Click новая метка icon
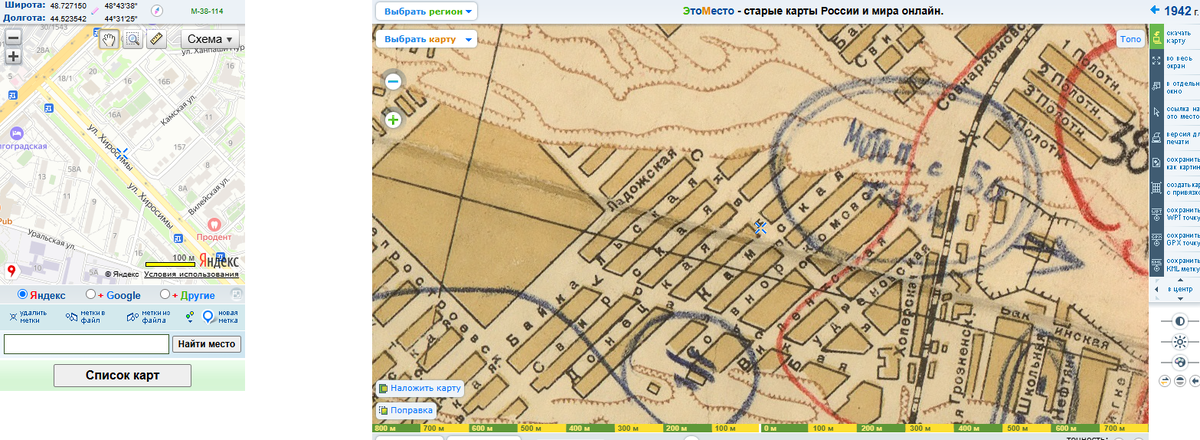This screenshot has height=440, width=1200. coord(208,317)
